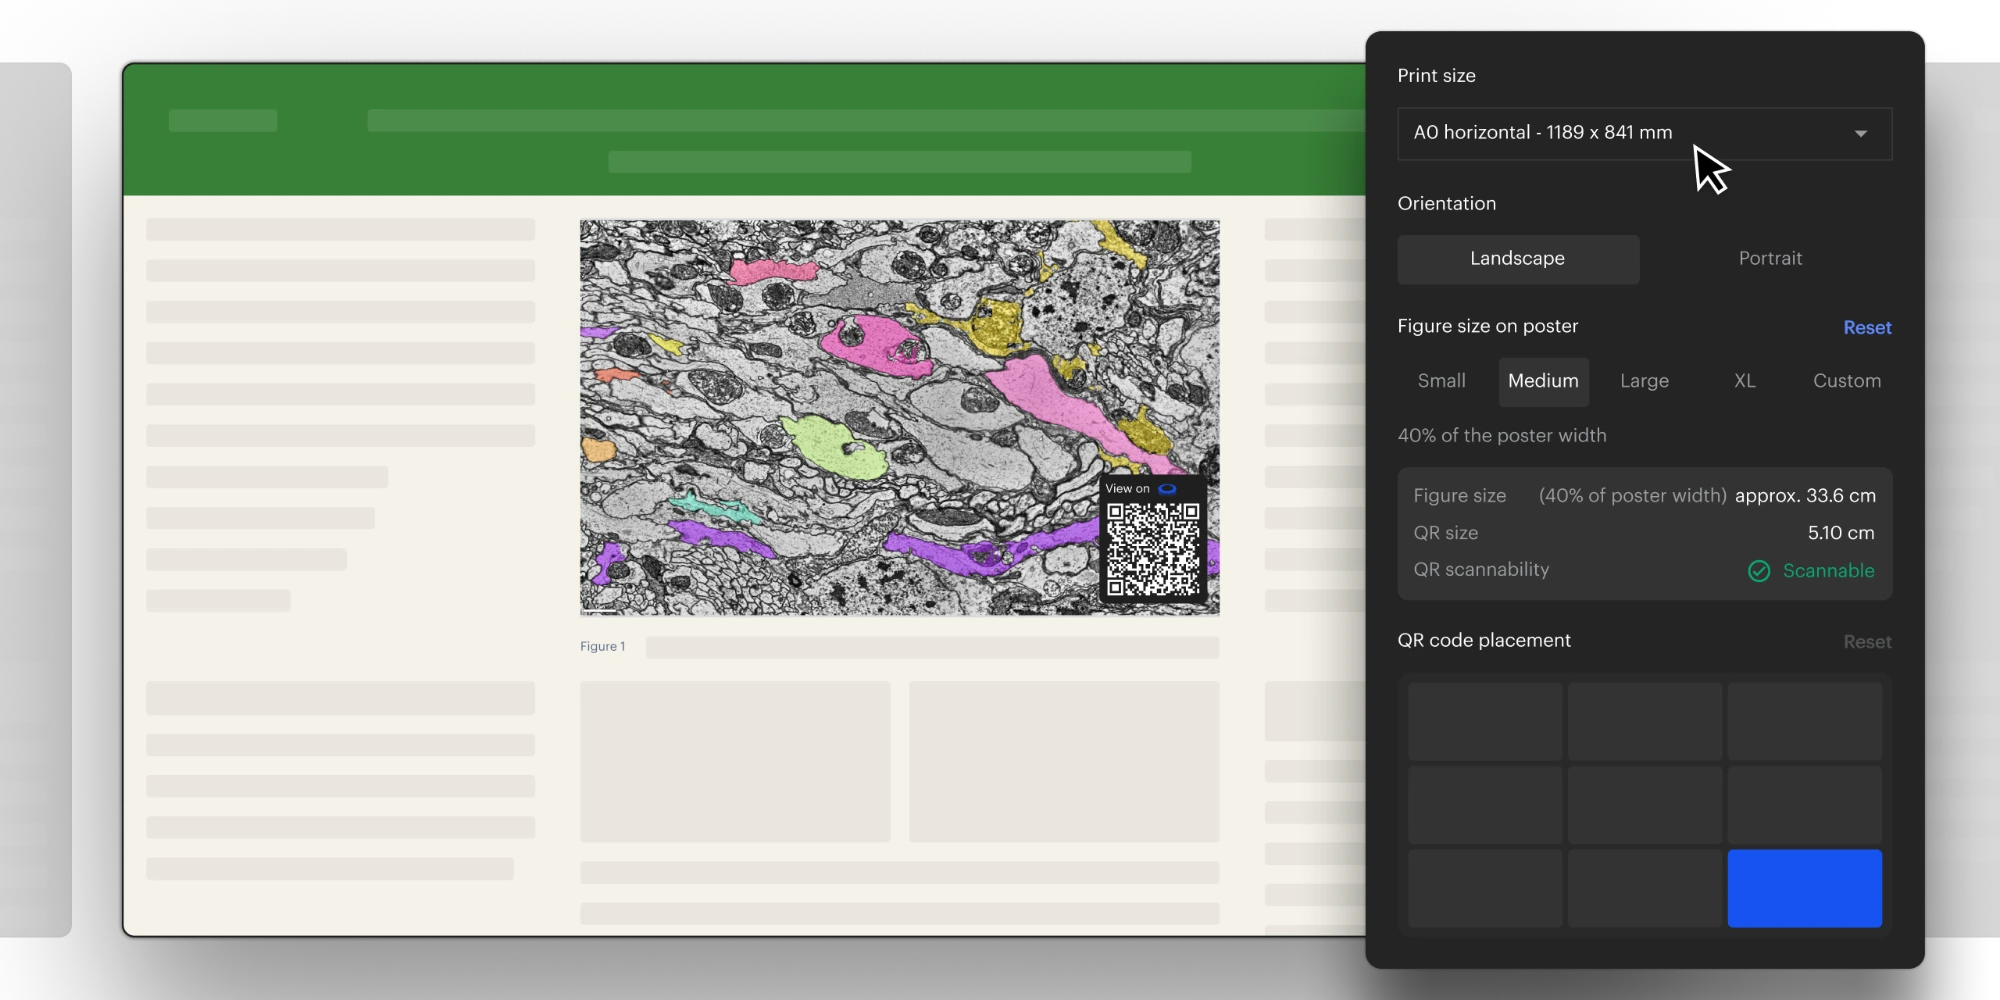Place QR code in top-center cell
2000x1000 pixels.
tap(1645, 721)
